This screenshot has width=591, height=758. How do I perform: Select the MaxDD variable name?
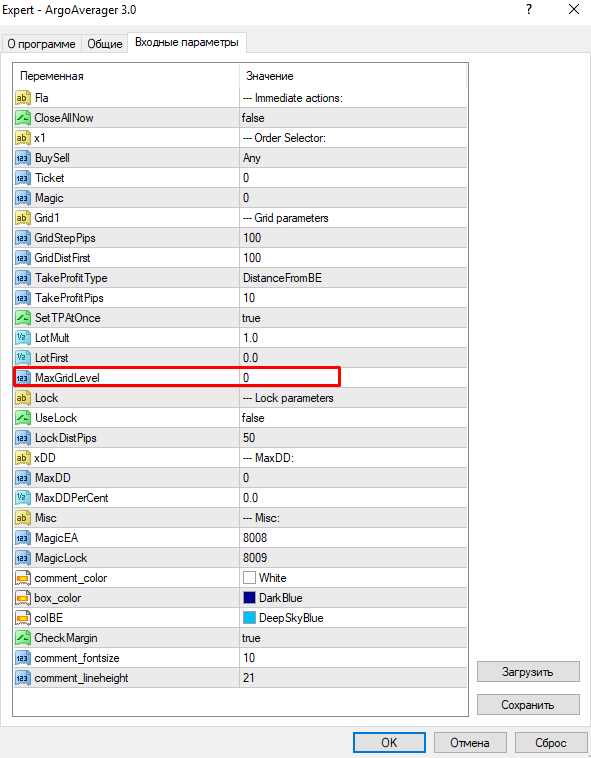pos(53,478)
